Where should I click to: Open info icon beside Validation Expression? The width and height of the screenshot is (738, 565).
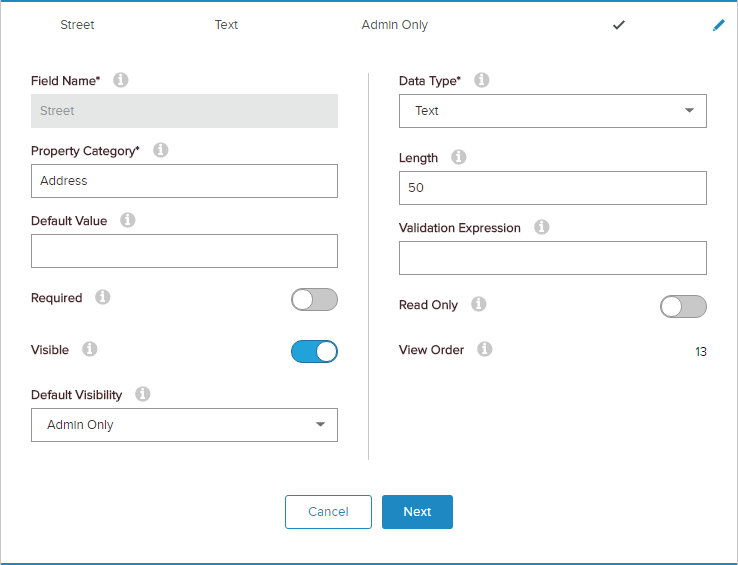(541, 227)
